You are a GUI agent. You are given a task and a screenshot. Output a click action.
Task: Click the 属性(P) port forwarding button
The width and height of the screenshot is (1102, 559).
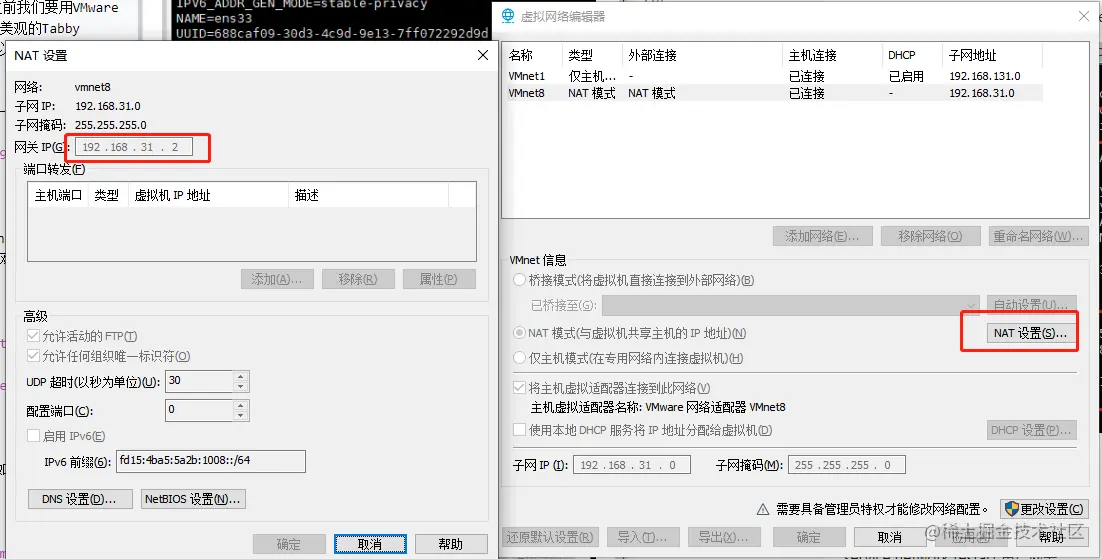click(x=439, y=279)
